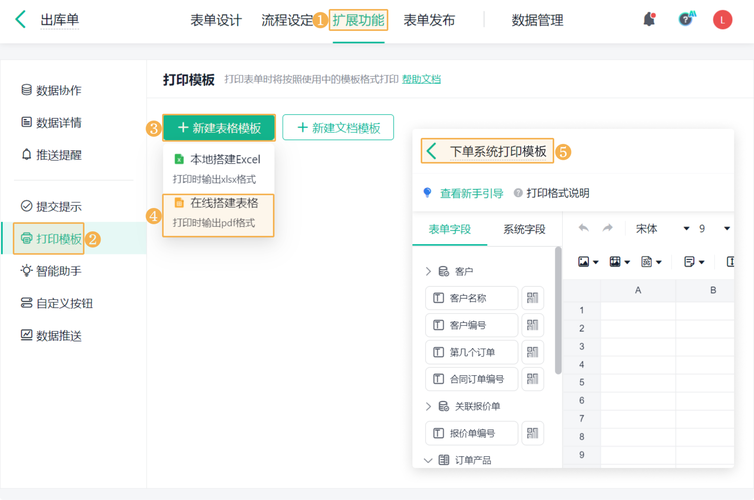Open the note icon dropdown
Screen dimensions: 754x500
694,262
